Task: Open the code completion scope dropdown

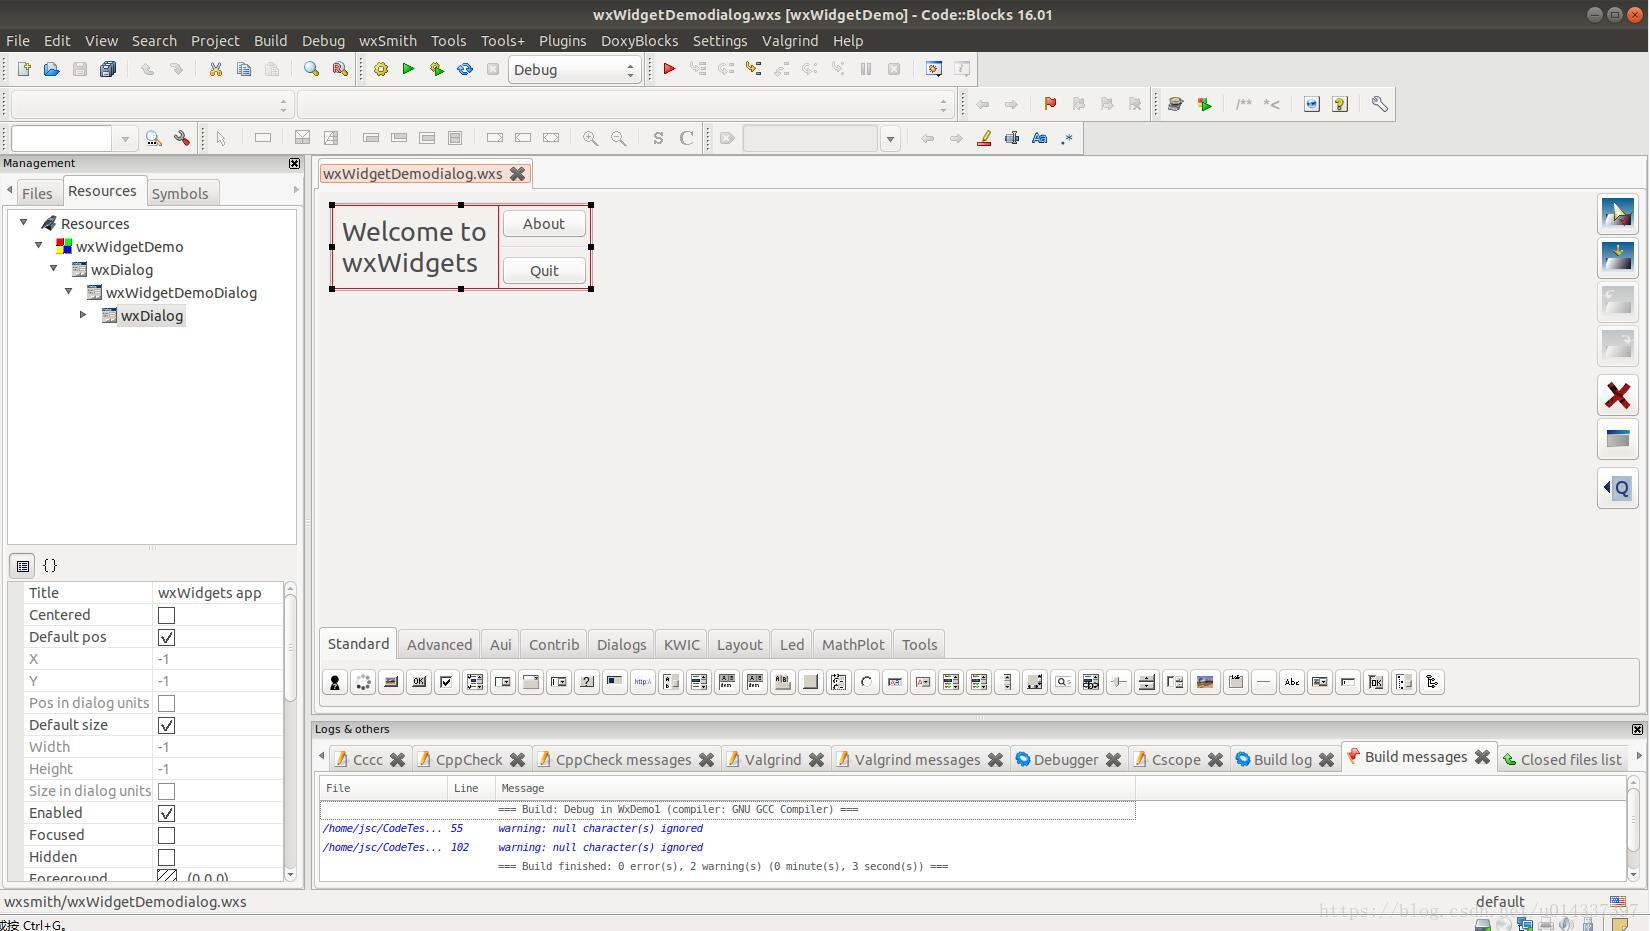Action: [x=151, y=104]
